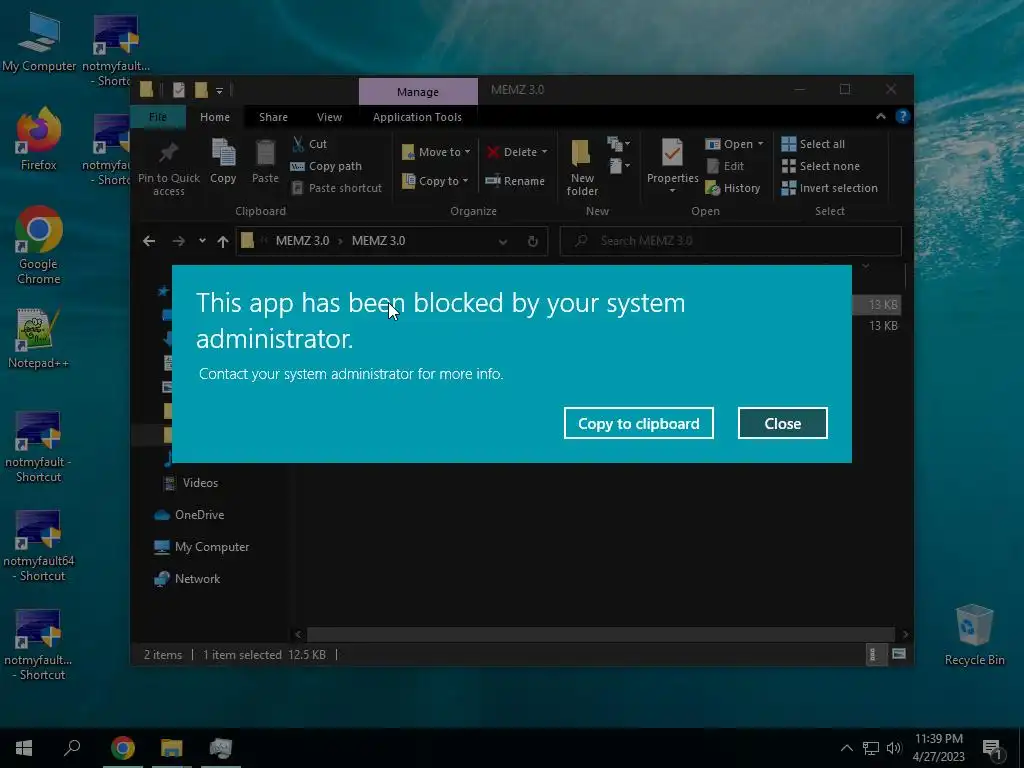Viewport: 1024px width, 768px height.
Task: Select Paste shortcut option
Action: point(336,188)
